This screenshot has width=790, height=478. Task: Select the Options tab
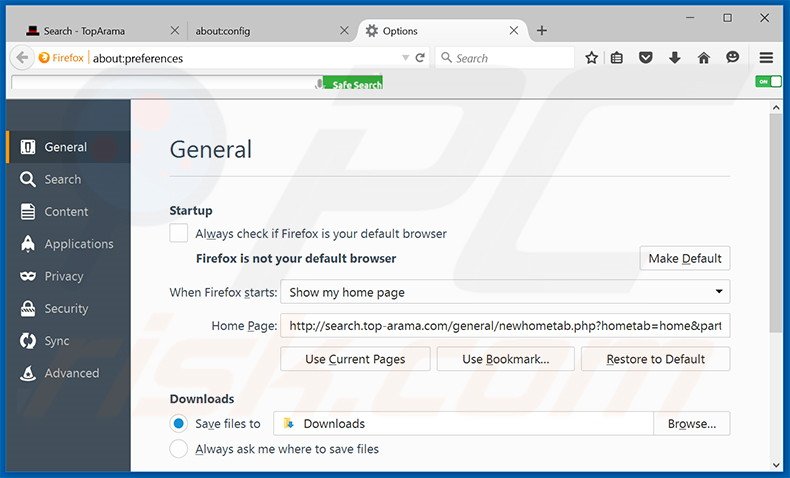pos(442,31)
